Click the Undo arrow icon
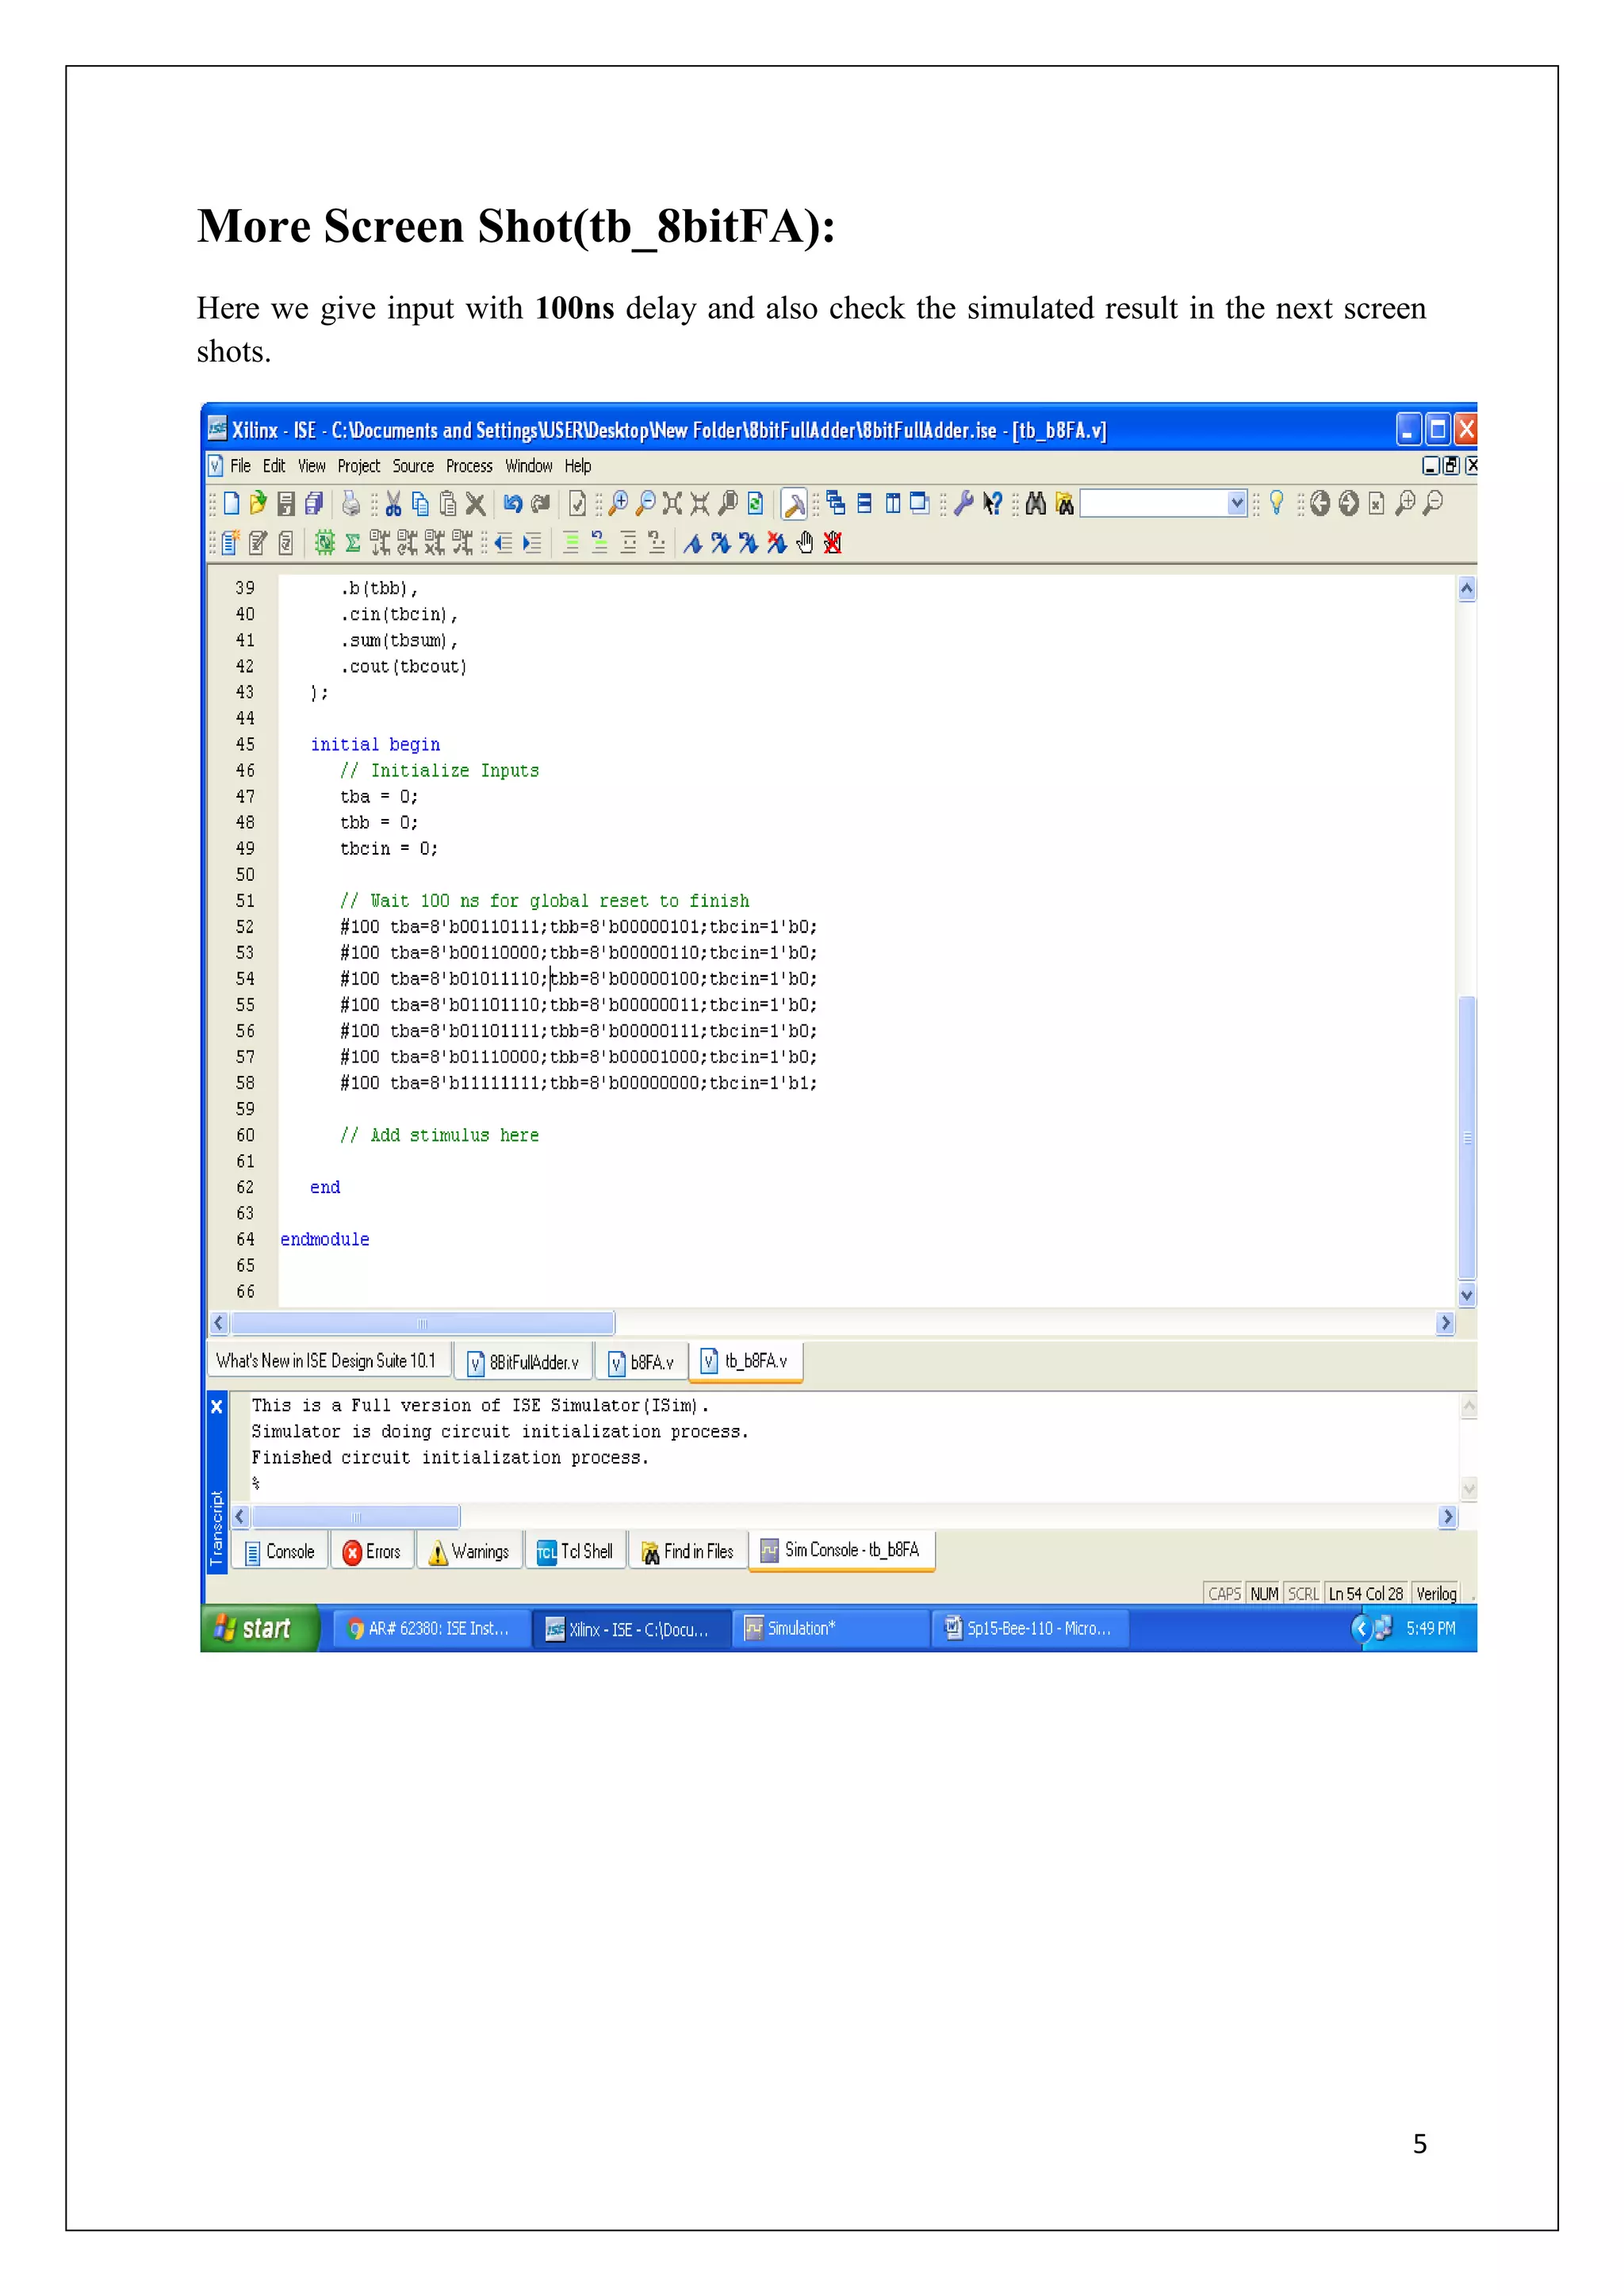The width and height of the screenshot is (1624, 2296). point(513,503)
